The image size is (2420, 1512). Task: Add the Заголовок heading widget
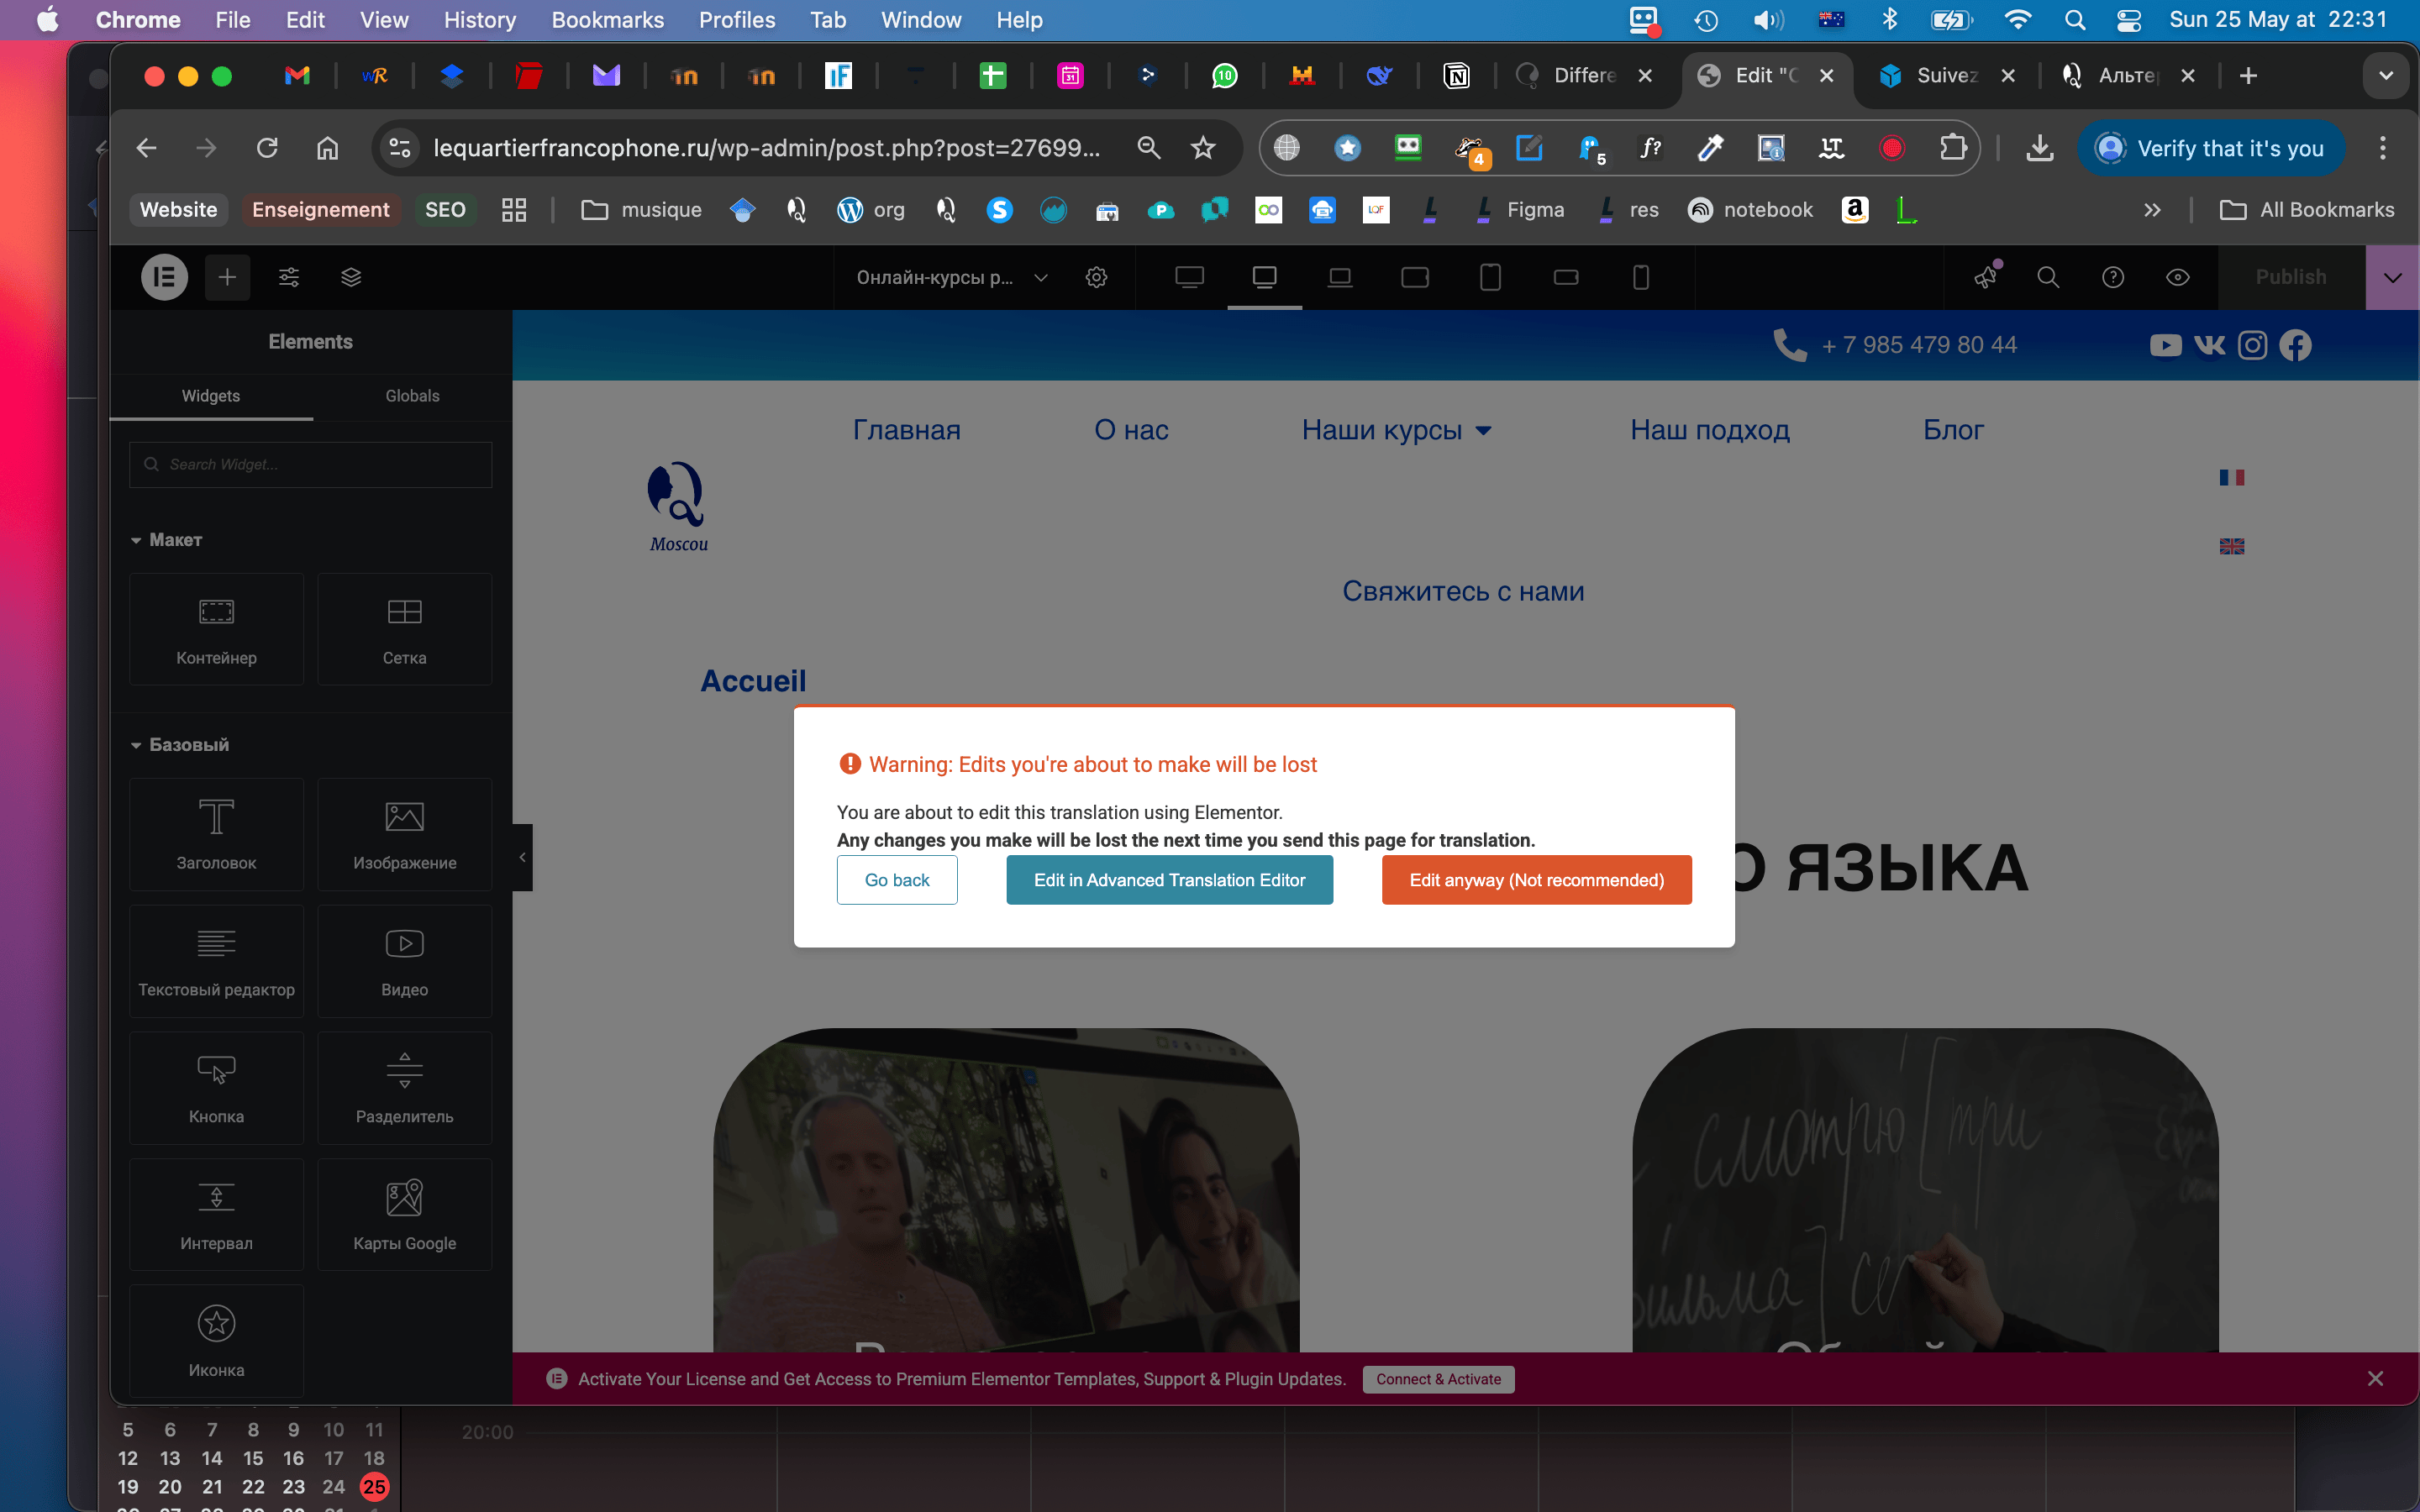216,834
